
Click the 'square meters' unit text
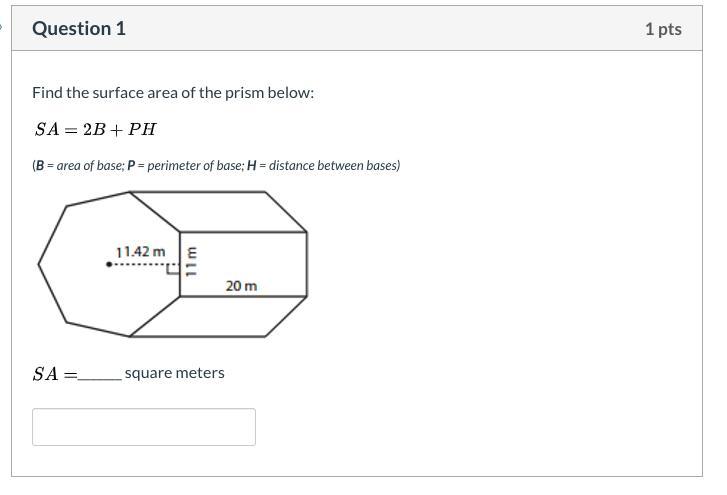[175, 373]
